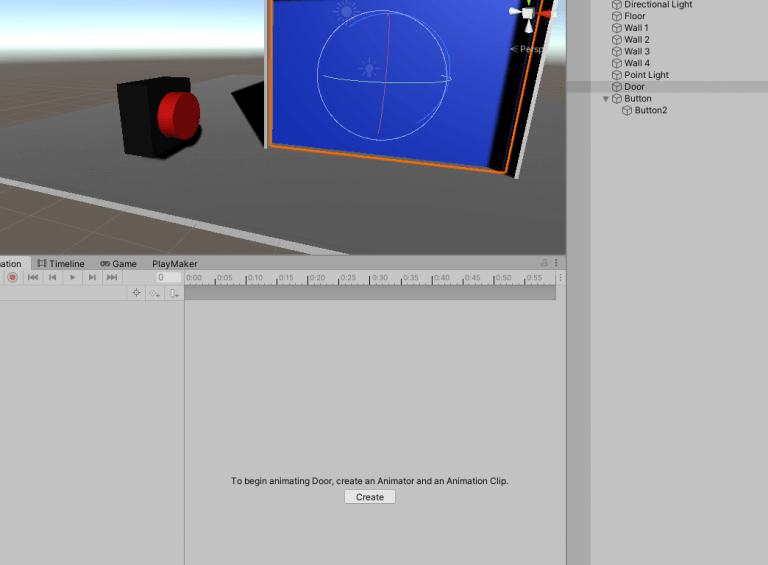Step to next keyframe
This screenshot has width=768, height=565.
tap(92, 278)
